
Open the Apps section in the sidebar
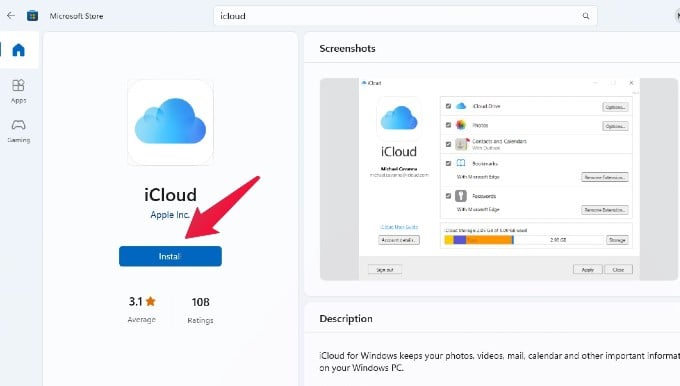coord(18,91)
